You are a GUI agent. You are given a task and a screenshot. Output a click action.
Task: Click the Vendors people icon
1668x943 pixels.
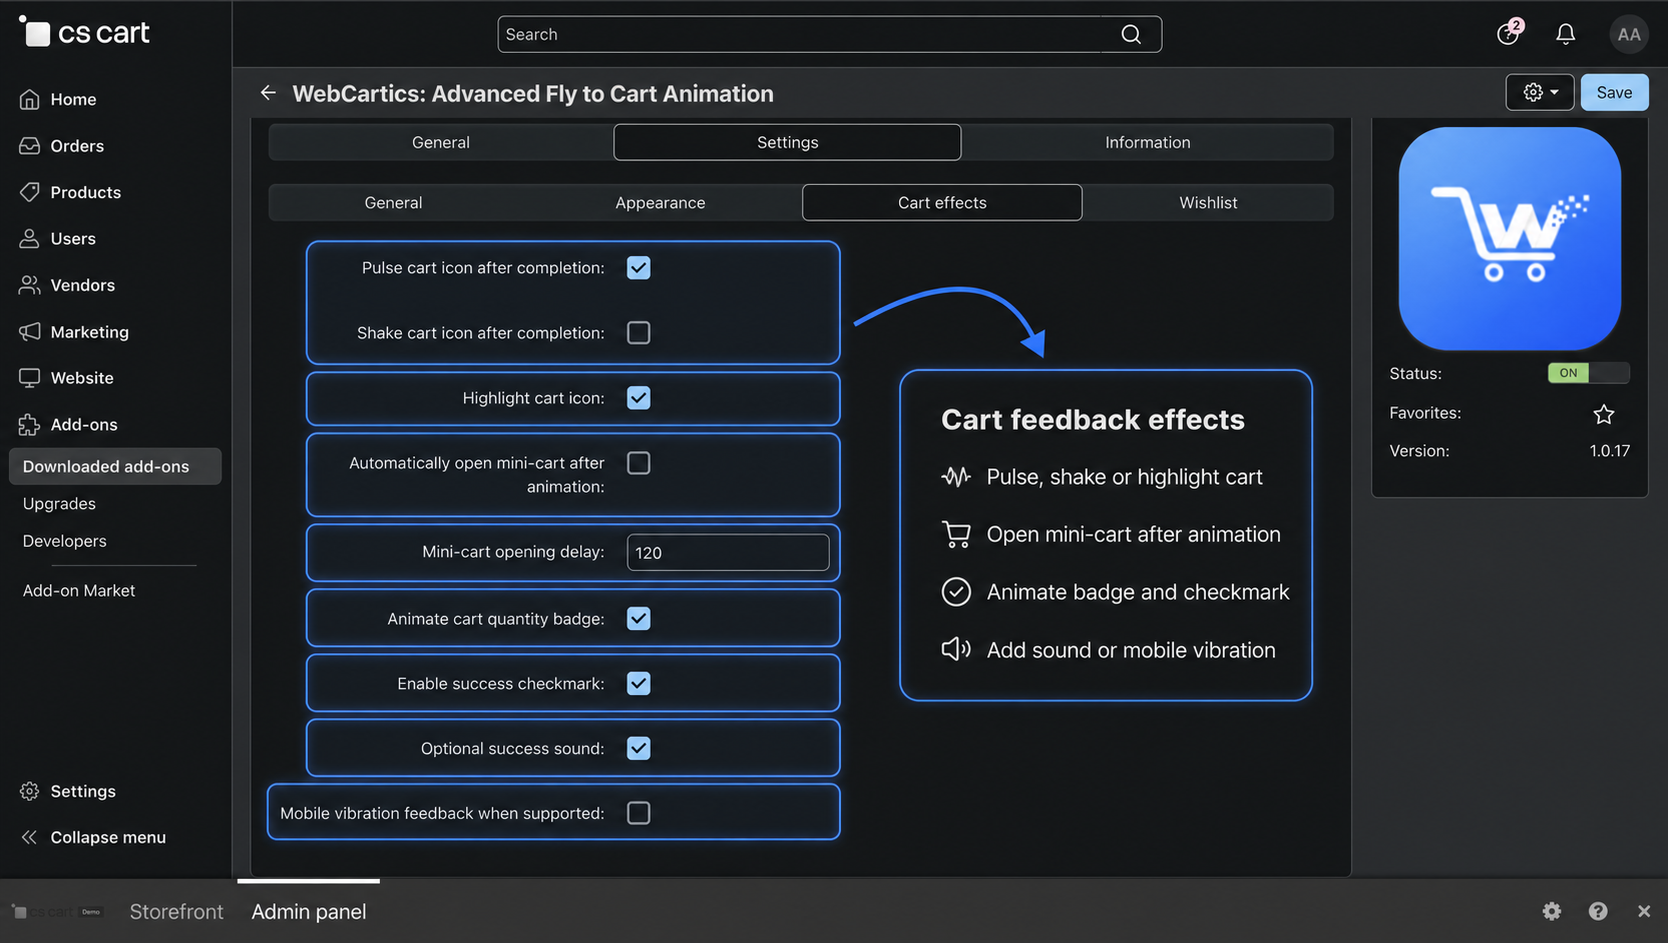pyautogui.click(x=30, y=285)
